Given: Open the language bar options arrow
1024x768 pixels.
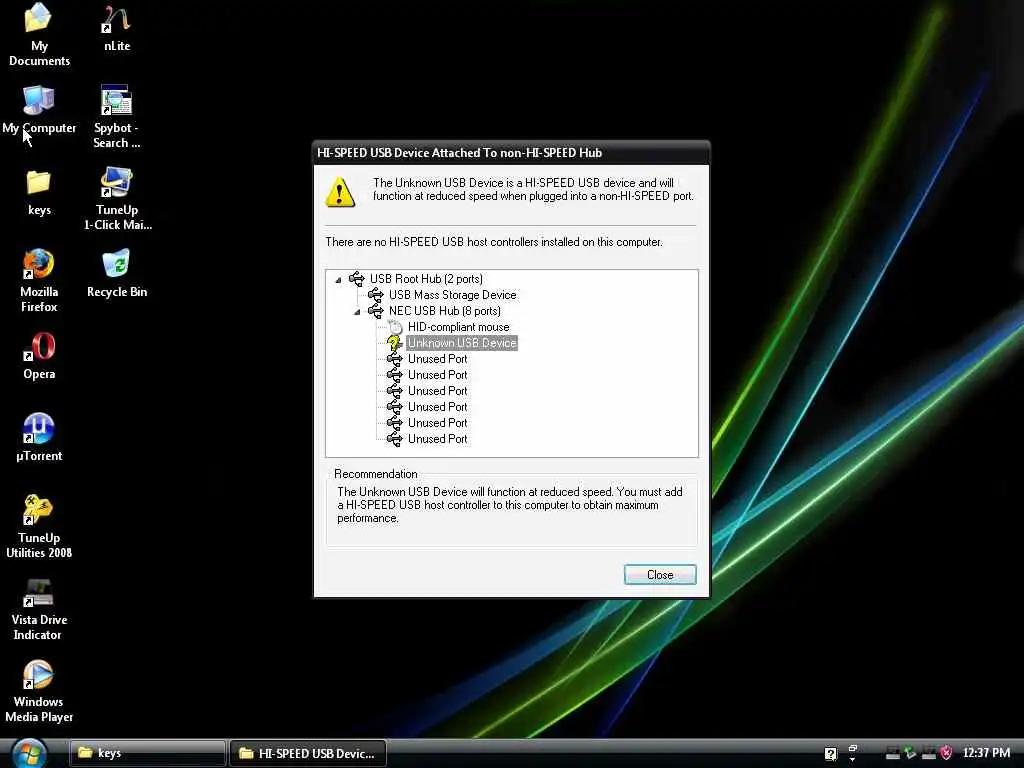Looking at the screenshot, I should [852, 760].
